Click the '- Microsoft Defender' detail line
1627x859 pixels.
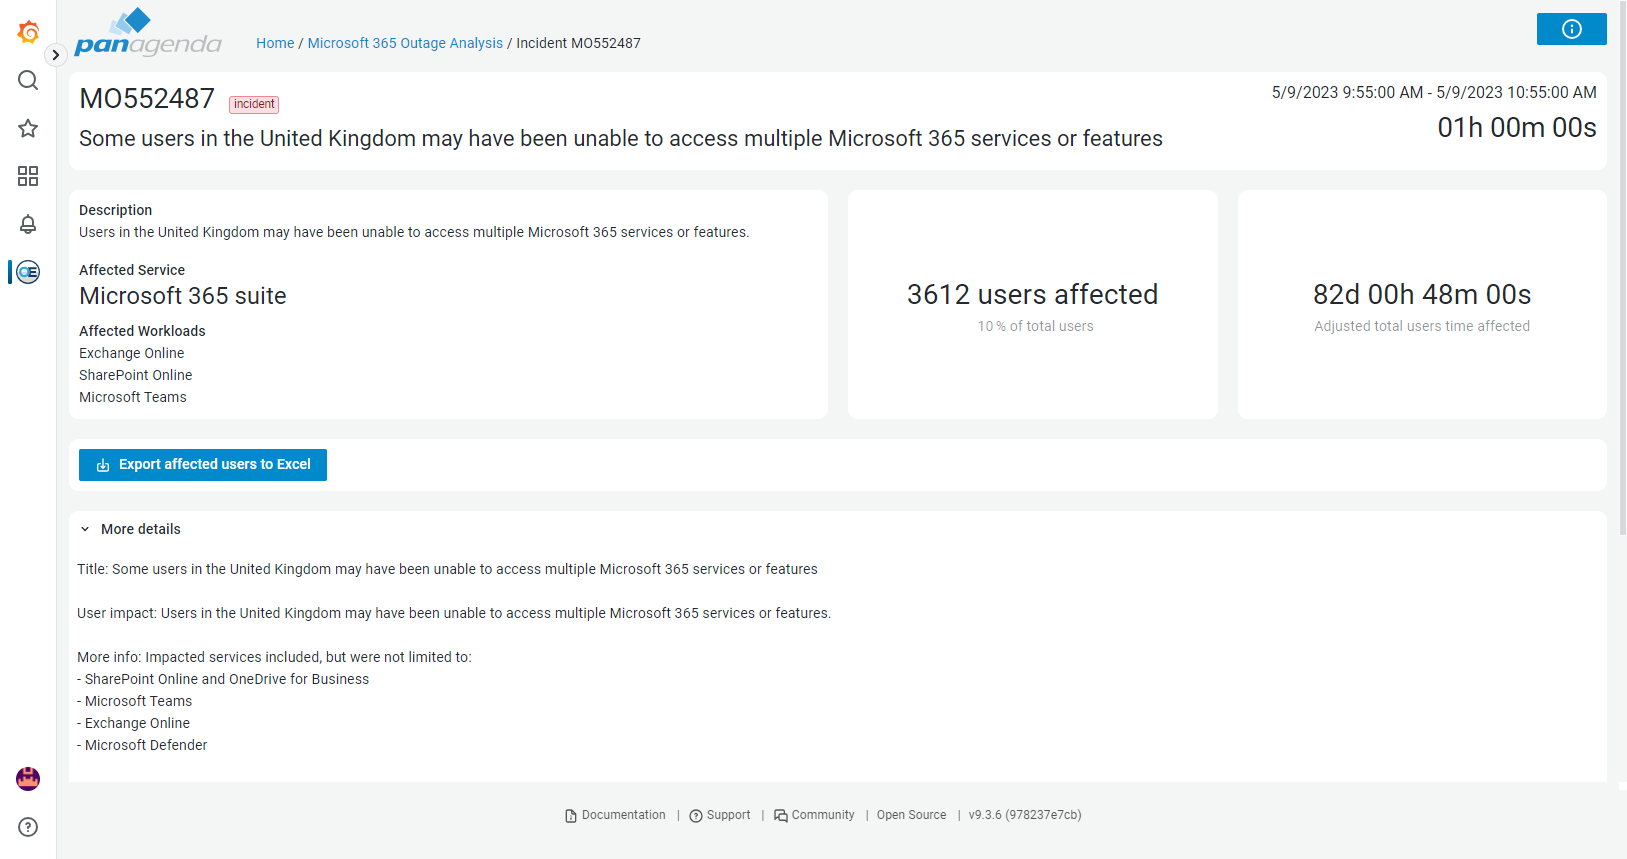(142, 745)
